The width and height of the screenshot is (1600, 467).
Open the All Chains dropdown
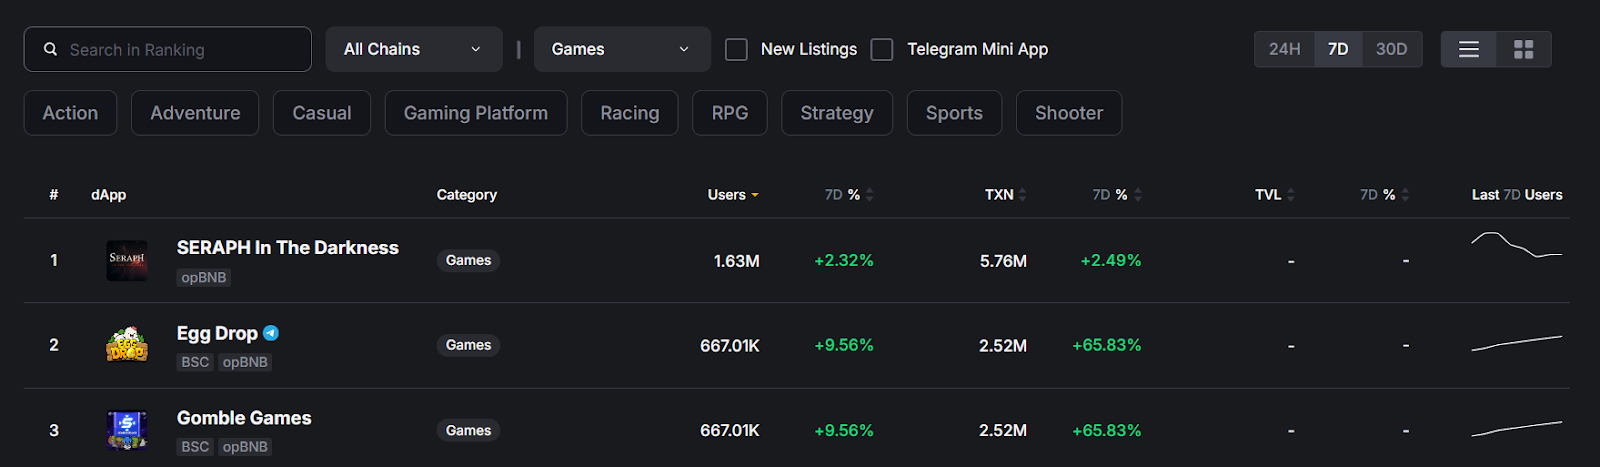pos(413,49)
